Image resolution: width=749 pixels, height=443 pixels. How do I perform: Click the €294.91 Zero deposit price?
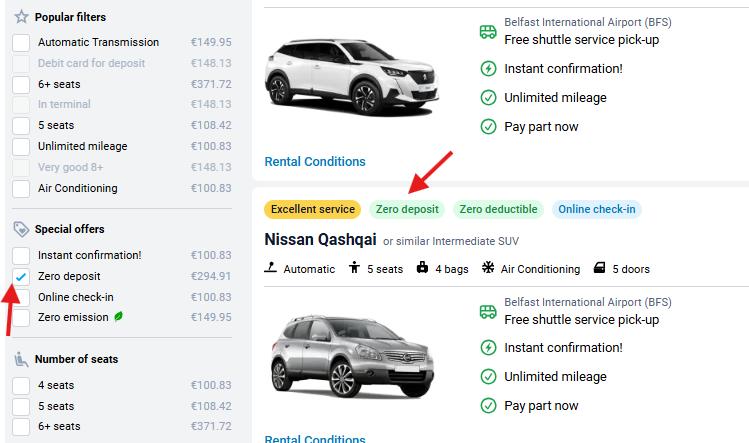coord(211,276)
